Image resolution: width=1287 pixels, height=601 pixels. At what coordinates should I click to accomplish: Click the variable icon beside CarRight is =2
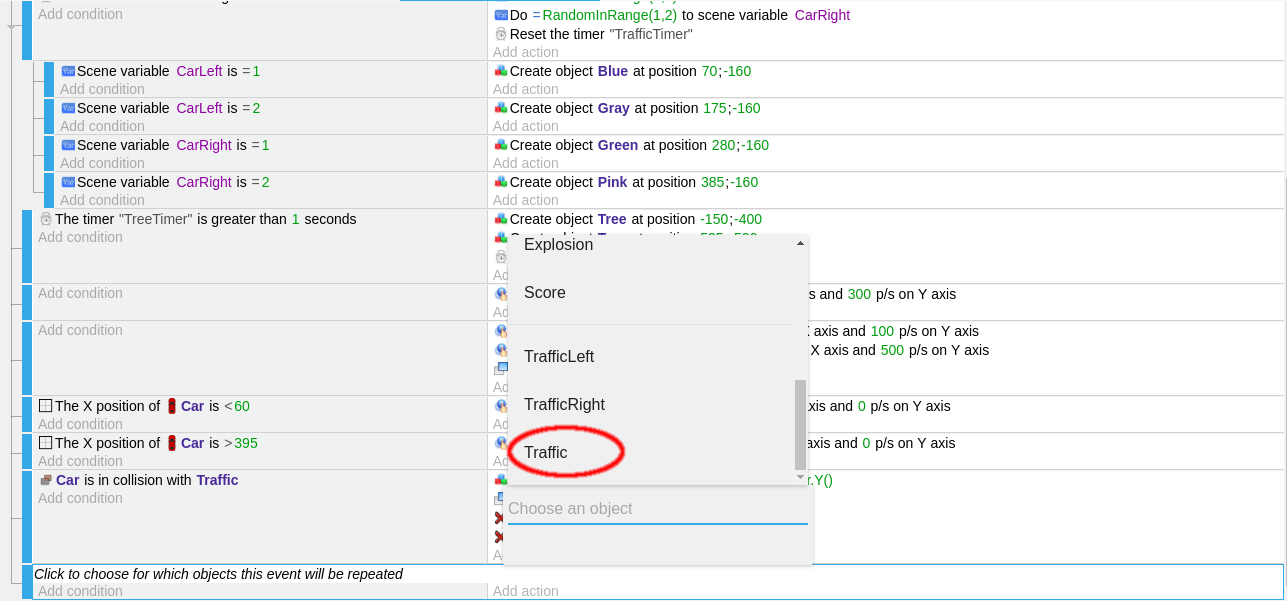[x=68, y=182]
